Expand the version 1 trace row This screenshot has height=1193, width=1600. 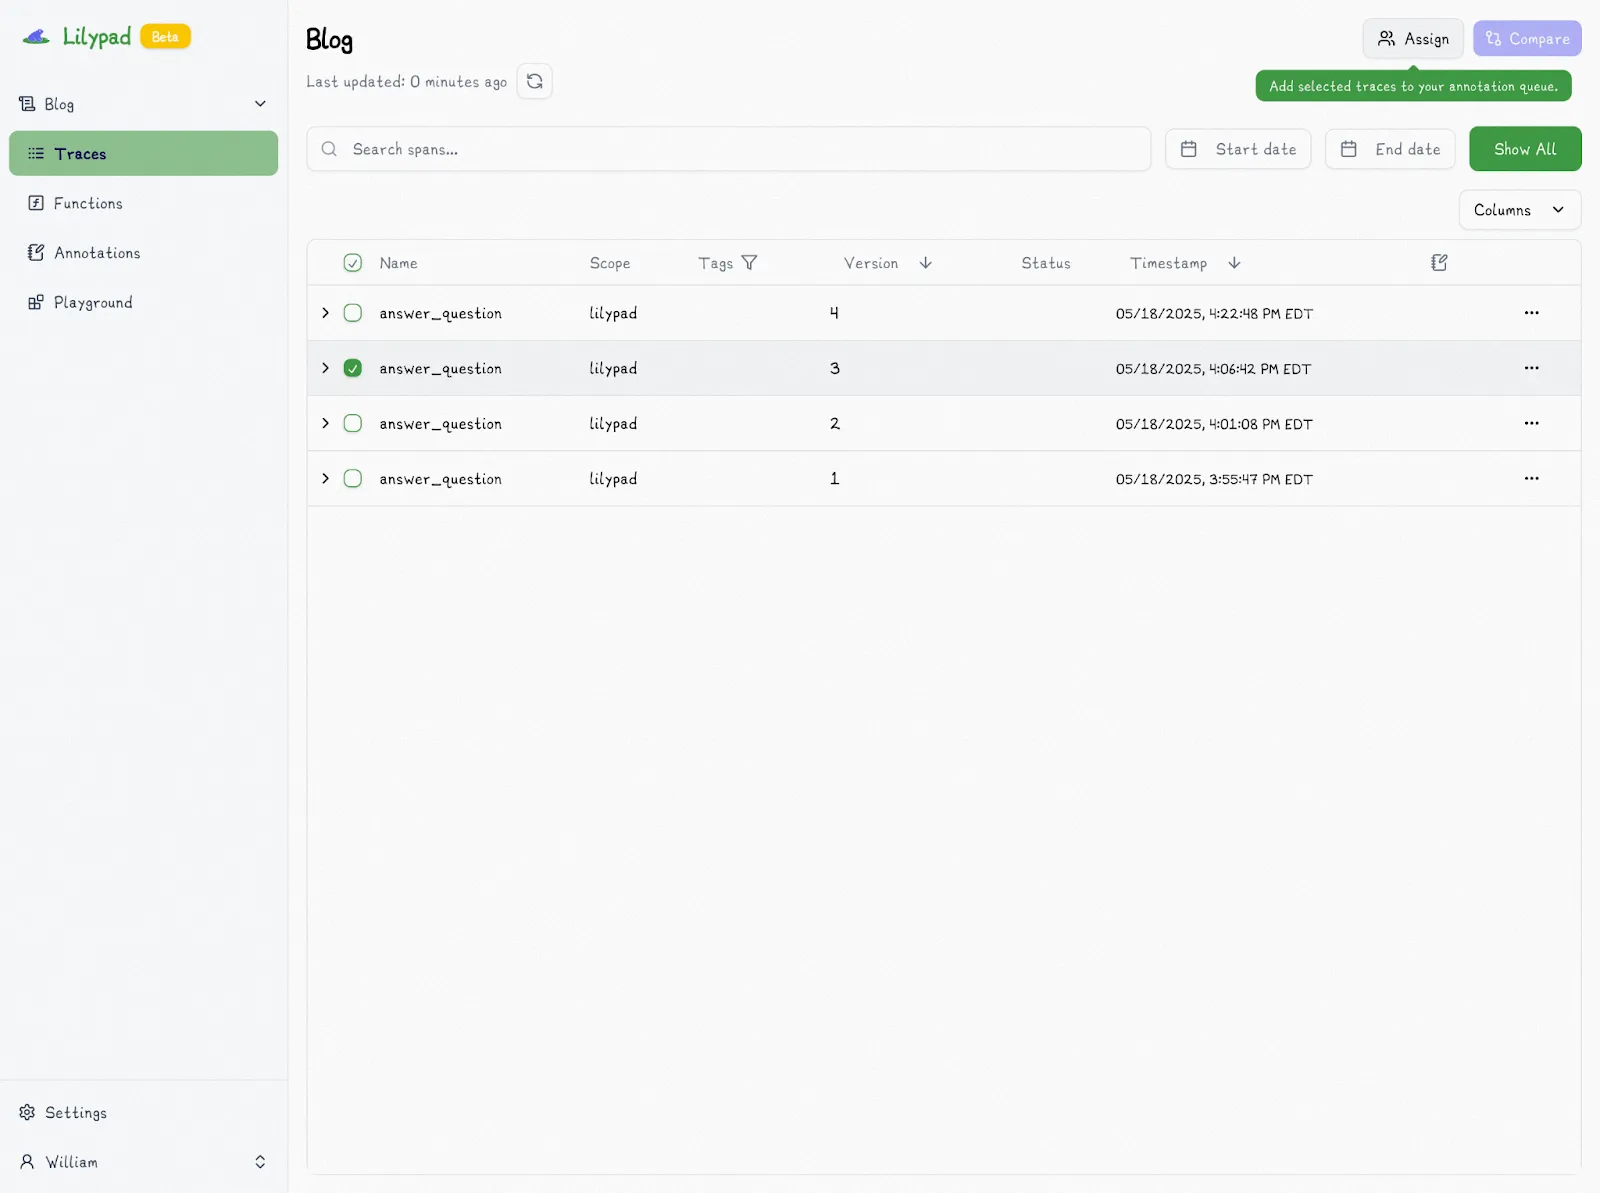(x=324, y=478)
